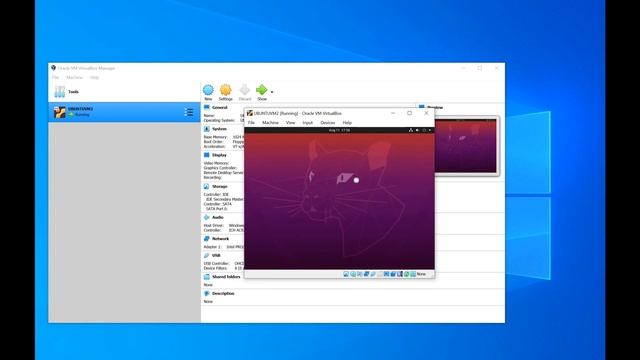Click the host key indicator text
The height and width of the screenshot is (360, 640).
tap(421, 274)
